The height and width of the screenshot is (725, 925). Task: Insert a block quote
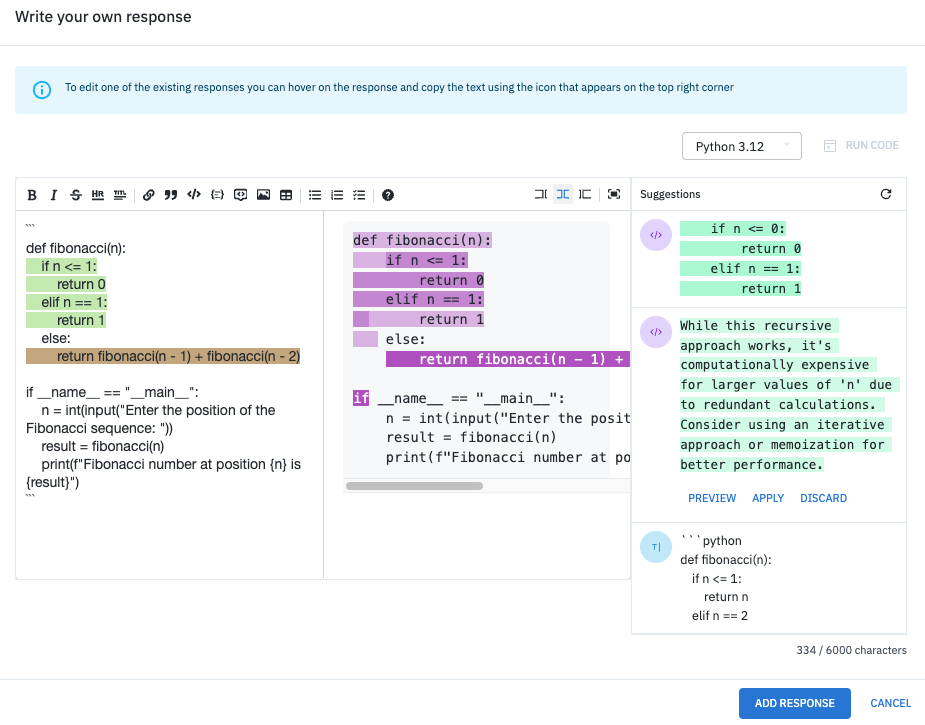click(x=171, y=195)
